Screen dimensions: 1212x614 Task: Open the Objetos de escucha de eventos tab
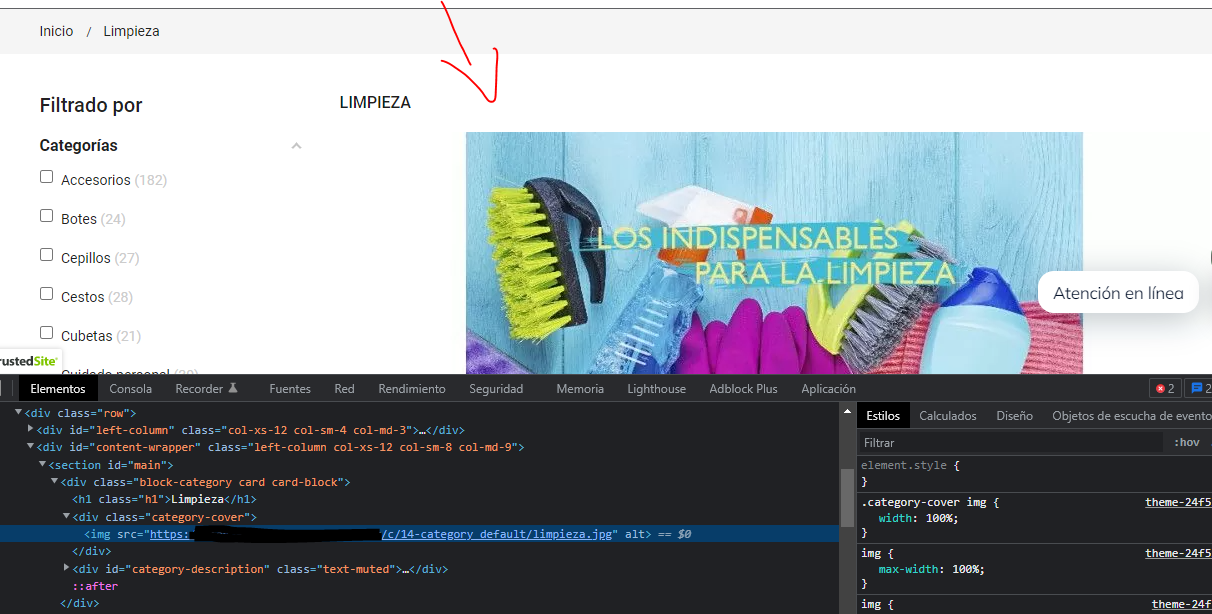pyautogui.click(x=1131, y=416)
